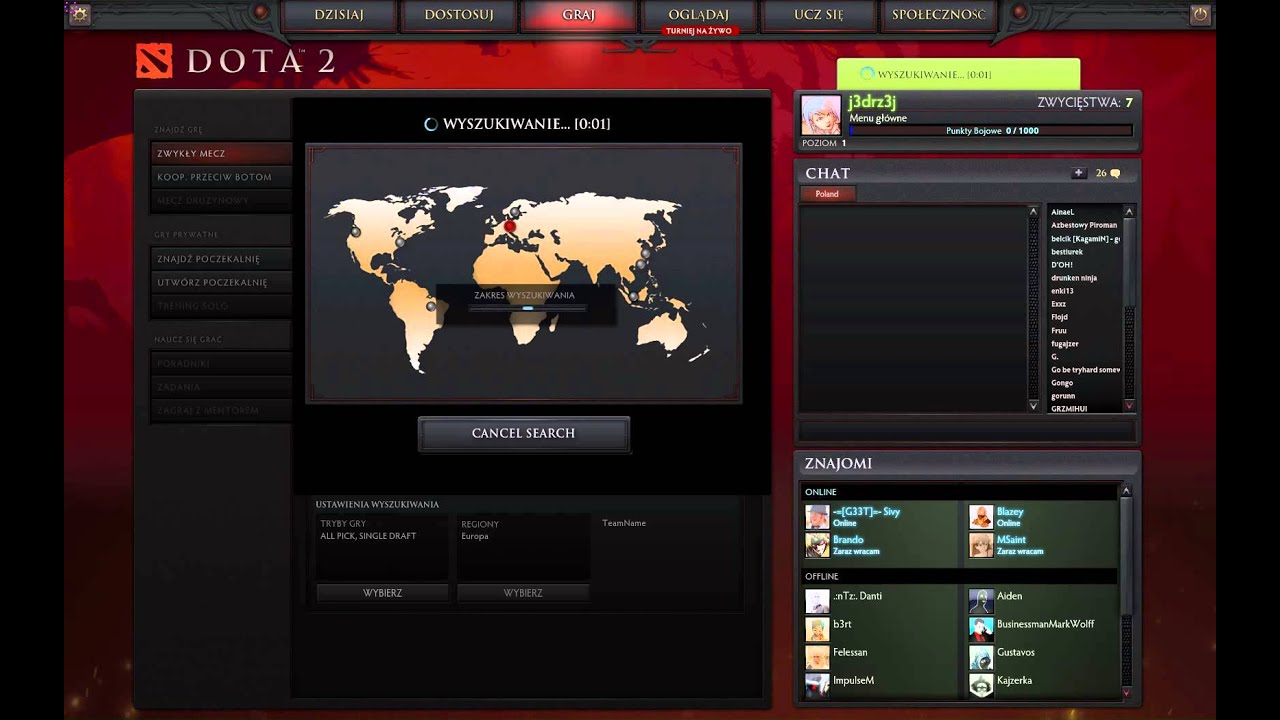This screenshot has width=1280, height=720.
Task: Click the Dota 2 logo emblem
Action: coord(154,62)
